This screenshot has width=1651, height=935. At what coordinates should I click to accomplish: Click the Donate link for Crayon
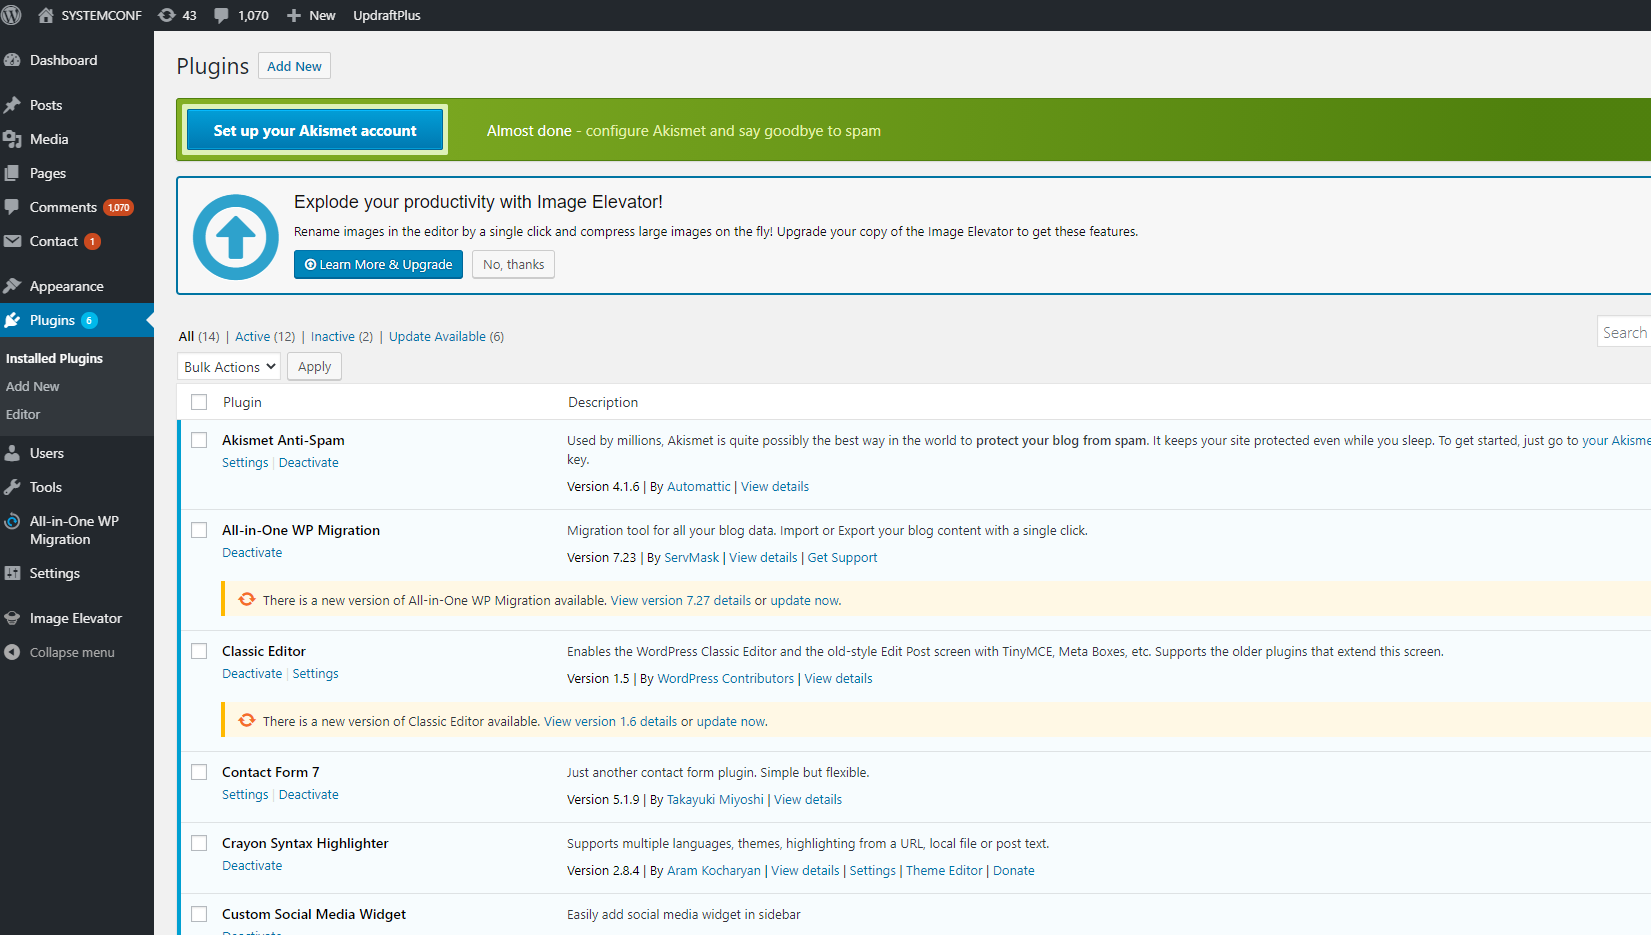(1014, 871)
